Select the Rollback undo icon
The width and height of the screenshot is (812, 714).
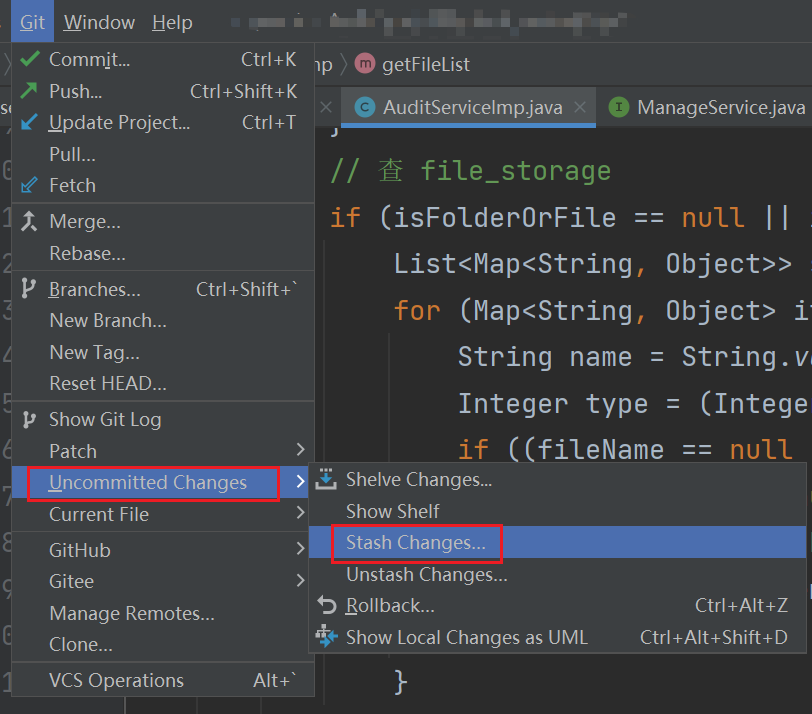pyautogui.click(x=325, y=606)
